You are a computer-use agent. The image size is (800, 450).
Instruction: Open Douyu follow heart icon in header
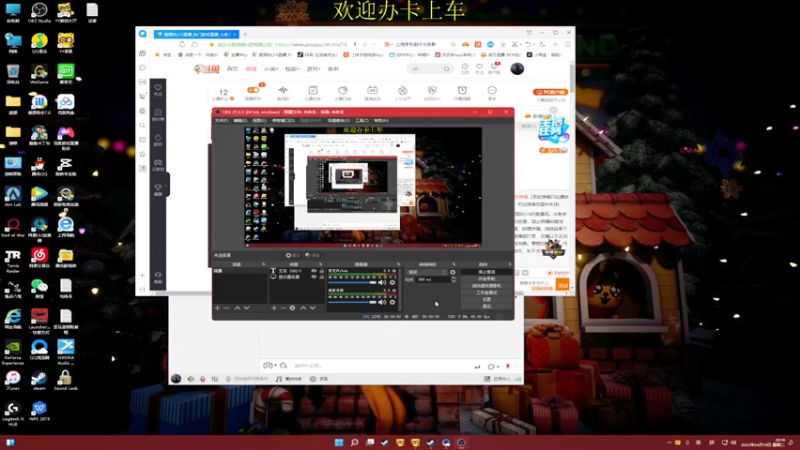pos(479,68)
